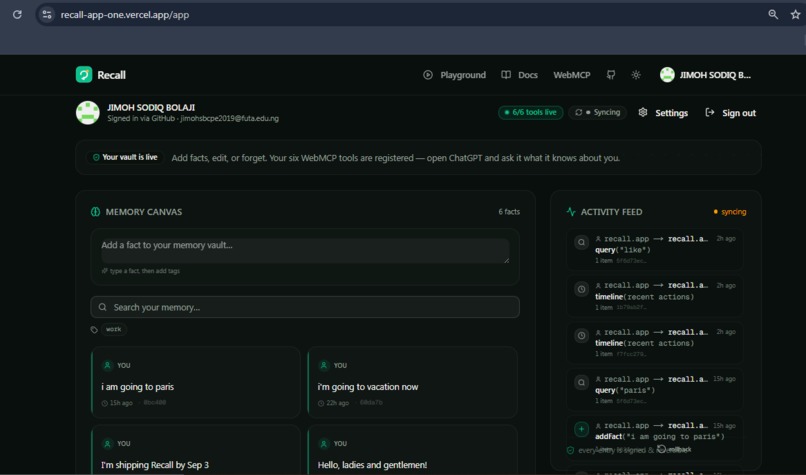The image size is (806, 475).
Task: Click the Memory Canvas brain icon
Action: click(96, 212)
